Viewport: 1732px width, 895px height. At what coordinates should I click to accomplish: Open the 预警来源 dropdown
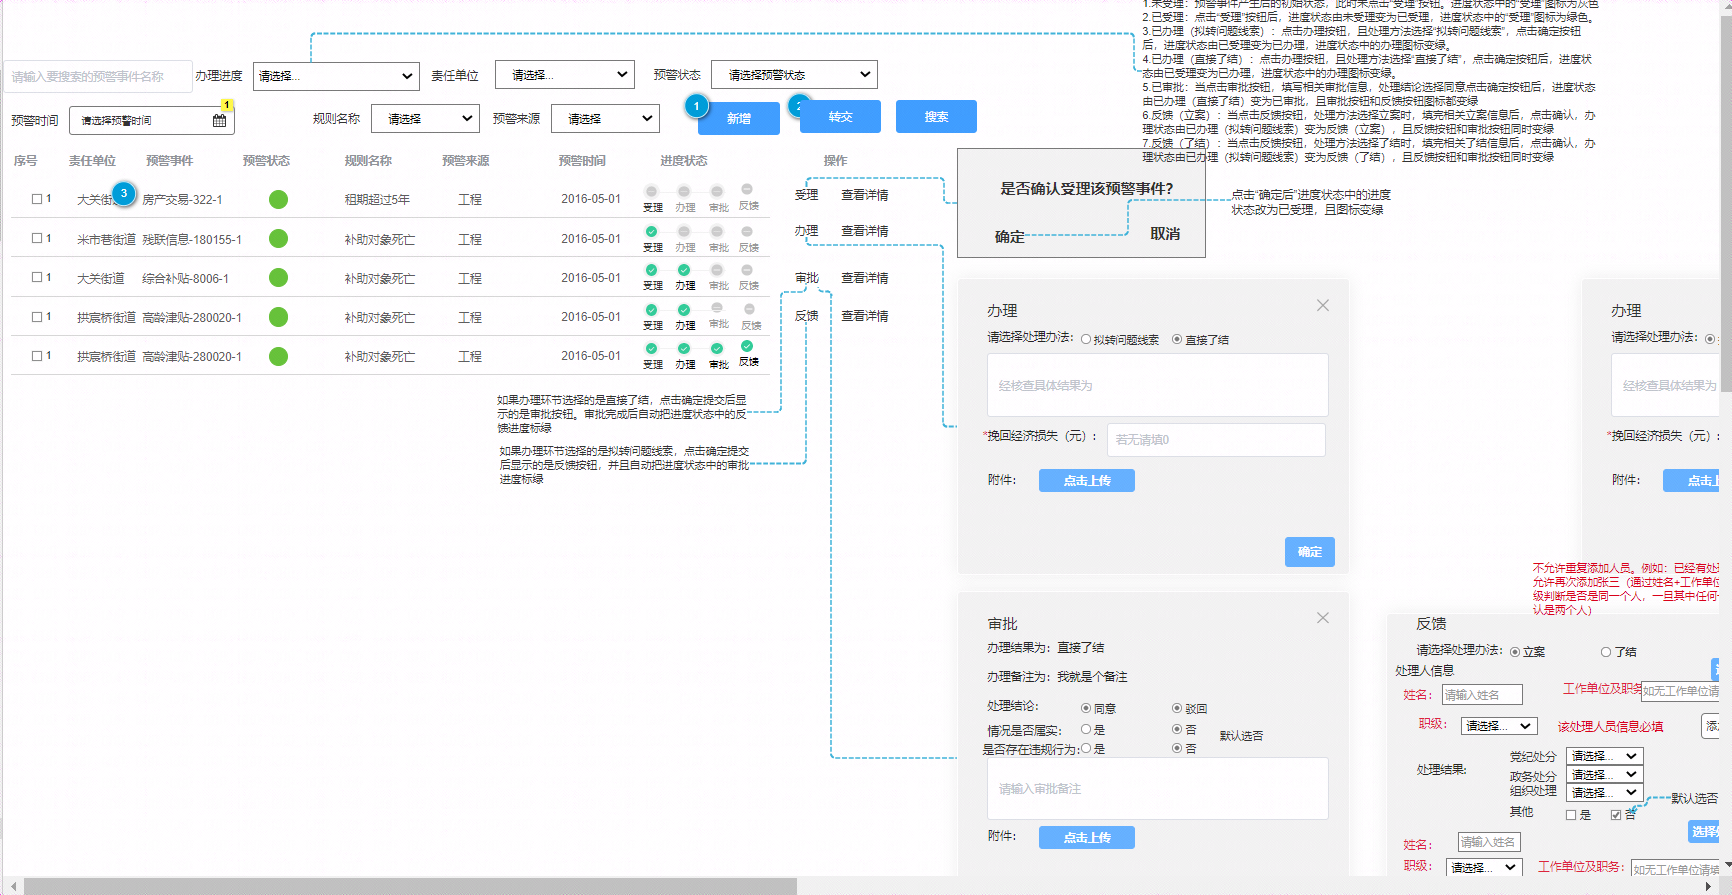[x=605, y=118]
